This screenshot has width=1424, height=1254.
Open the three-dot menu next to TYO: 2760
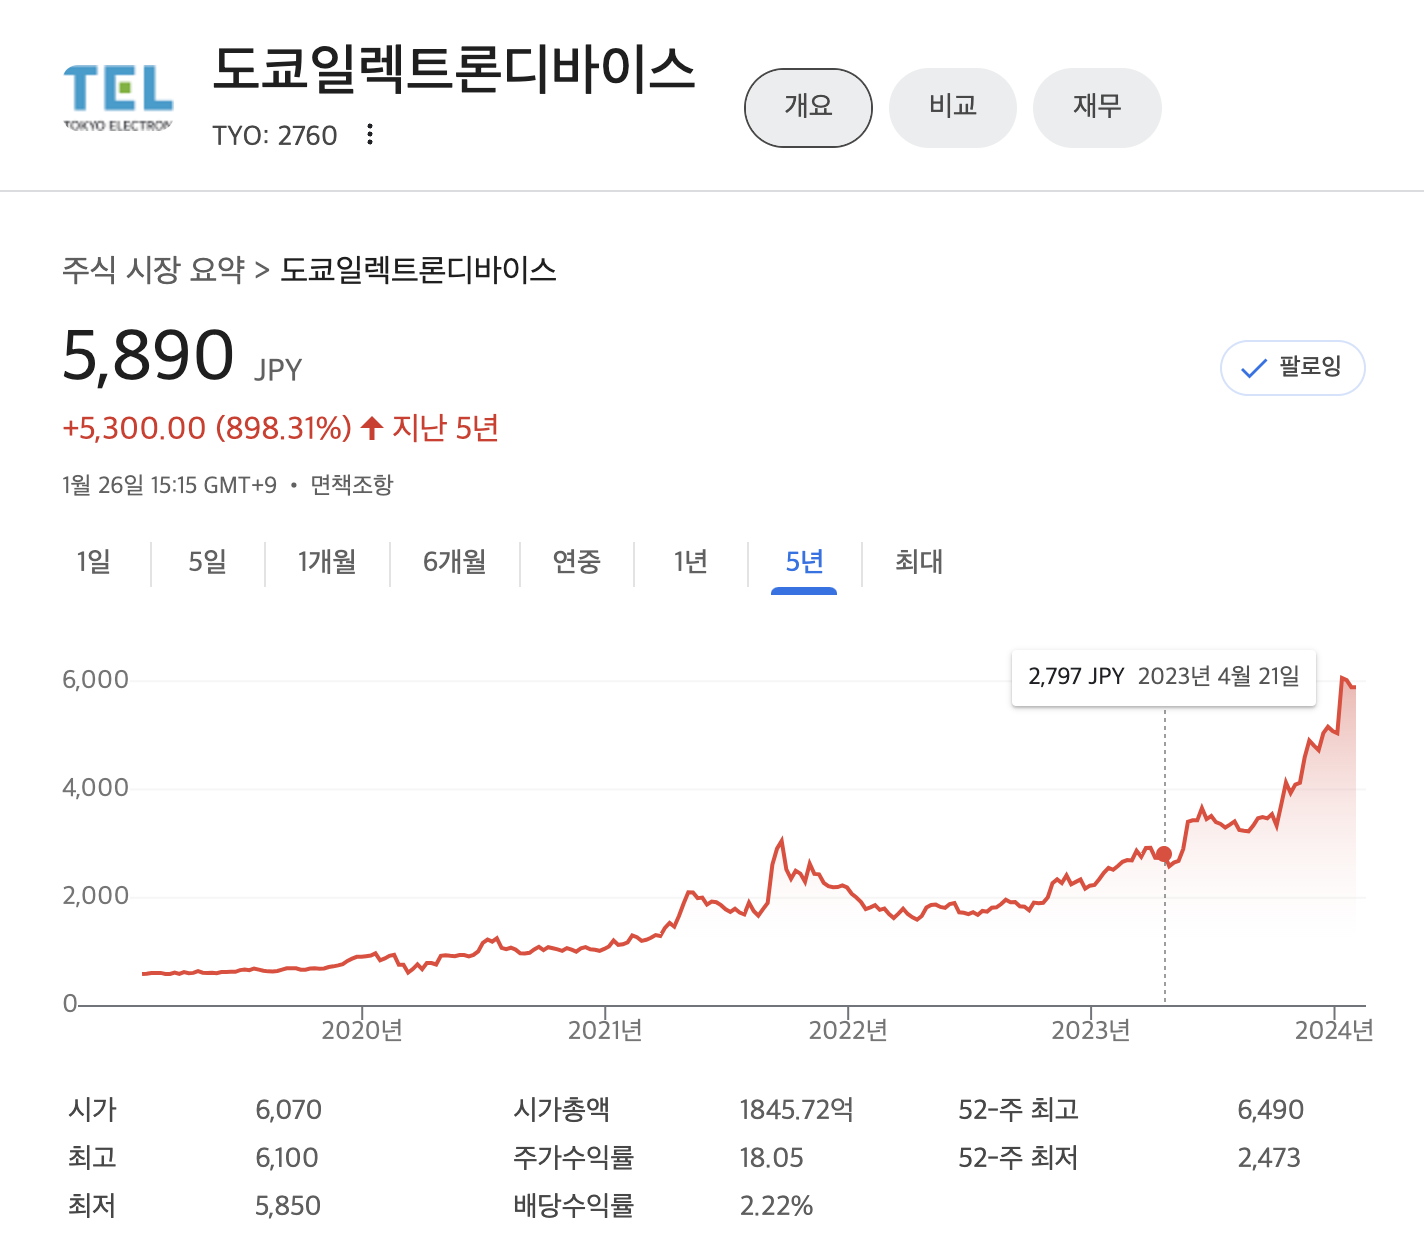[x=370, y=134]
